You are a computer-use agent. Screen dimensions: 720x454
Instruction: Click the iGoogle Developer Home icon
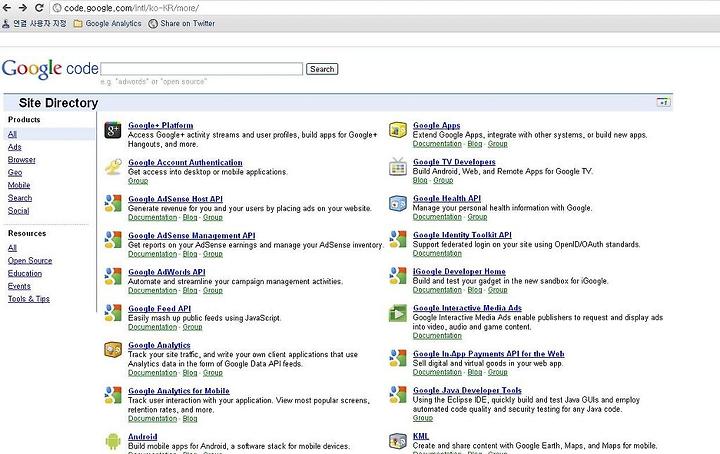398,276
